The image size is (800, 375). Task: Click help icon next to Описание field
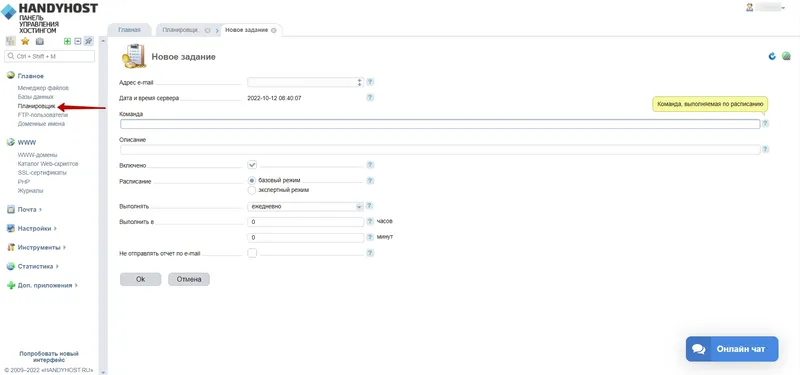pyautogui.click(x=765, y=149)
